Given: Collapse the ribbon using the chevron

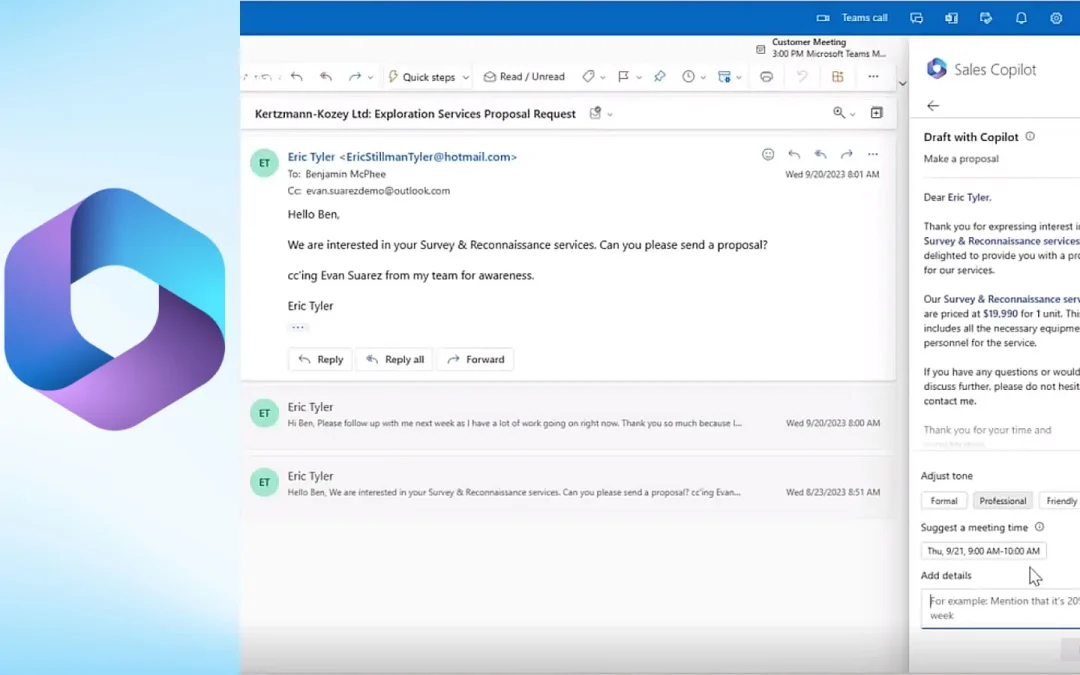Looking at the screenshot, I should tap(902, 83).
